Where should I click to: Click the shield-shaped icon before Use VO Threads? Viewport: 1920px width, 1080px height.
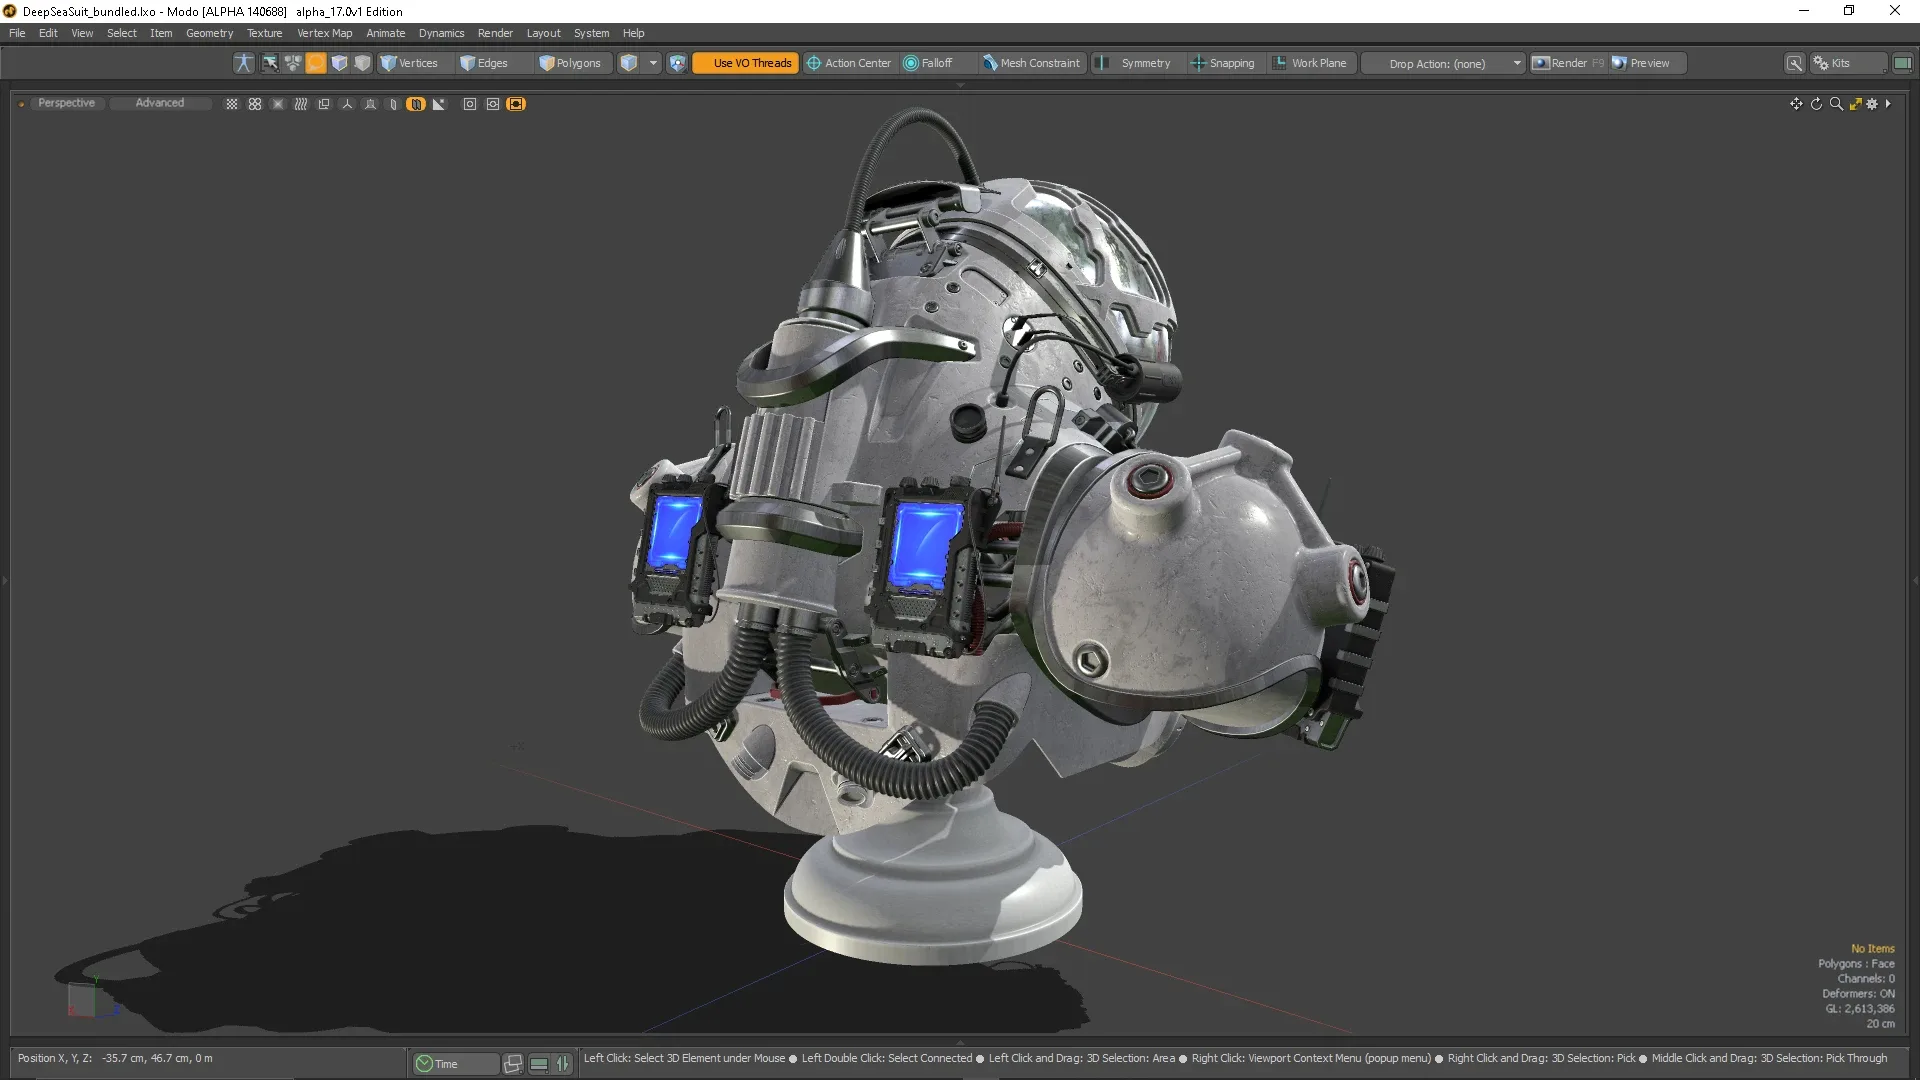(677, 63)
